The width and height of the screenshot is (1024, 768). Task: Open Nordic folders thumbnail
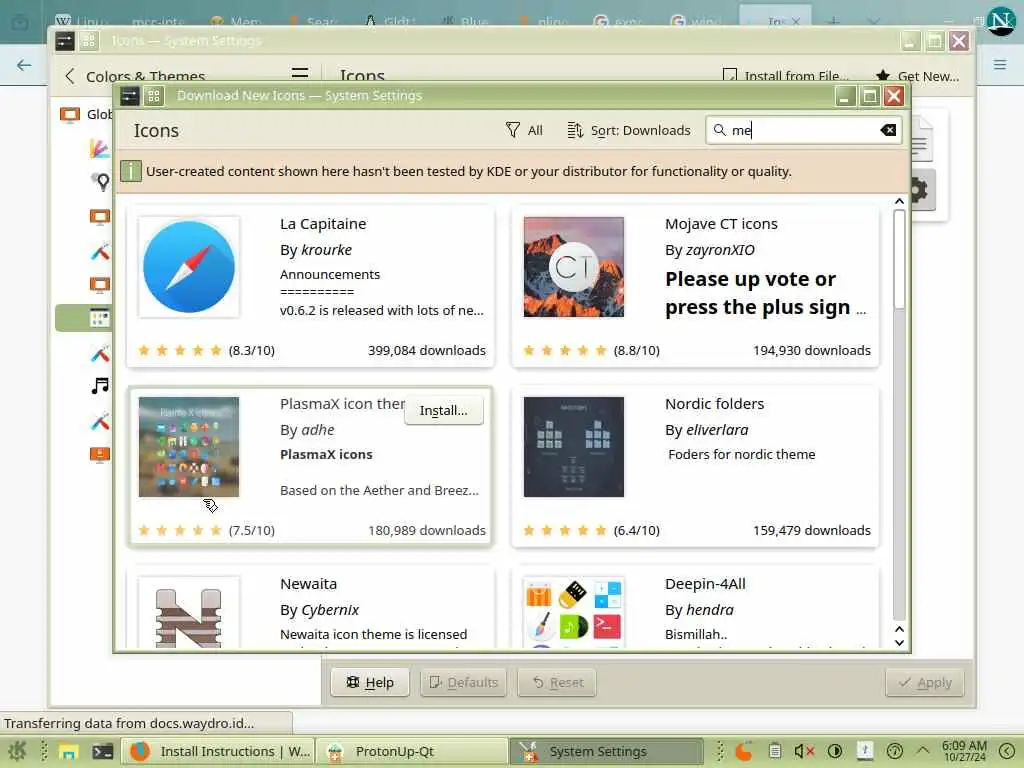(573, 447)
